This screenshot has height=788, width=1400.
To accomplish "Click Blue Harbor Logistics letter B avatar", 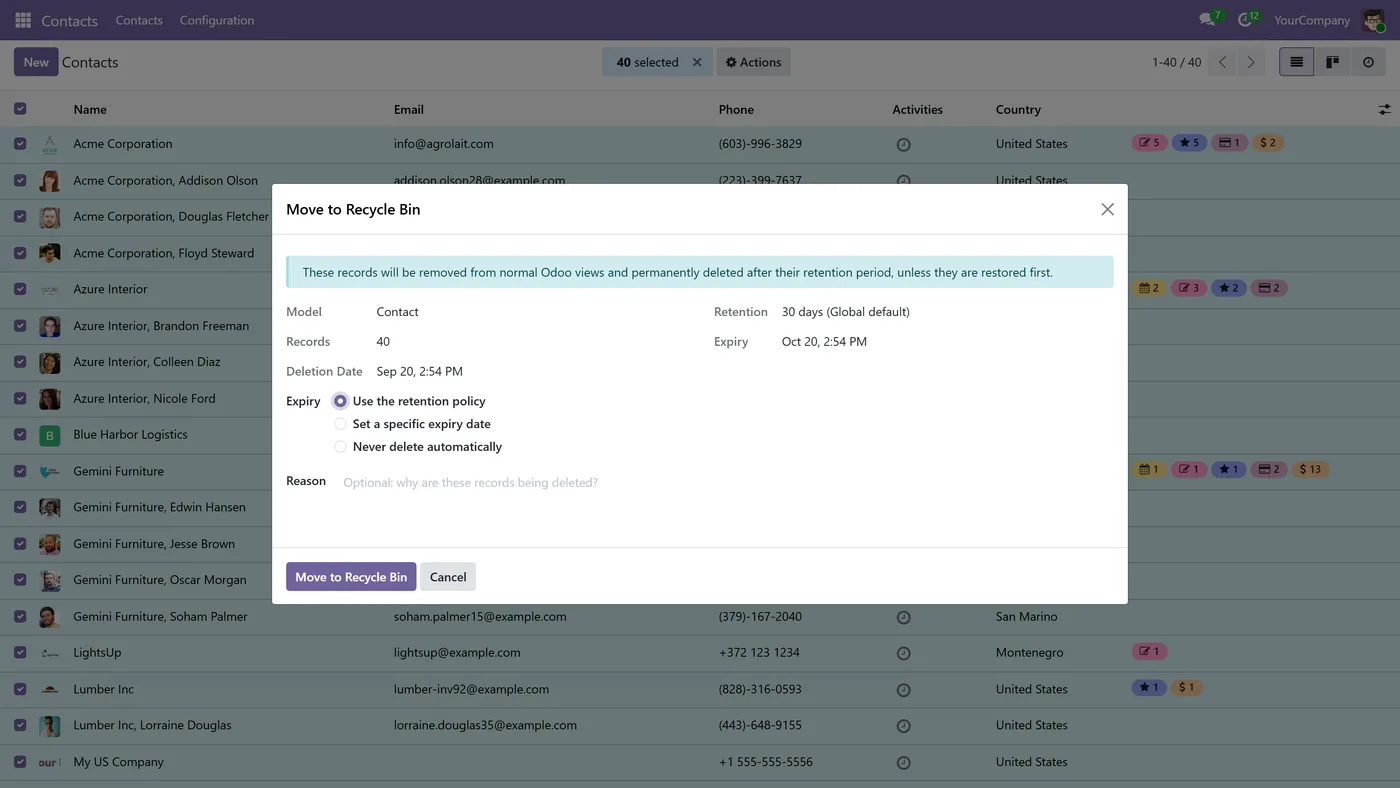I will coord(49,435).
